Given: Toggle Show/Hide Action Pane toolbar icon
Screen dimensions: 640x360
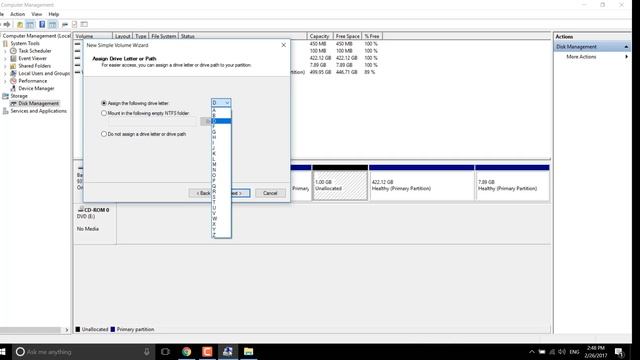Looking at the screenshot, I should point(52,24).
